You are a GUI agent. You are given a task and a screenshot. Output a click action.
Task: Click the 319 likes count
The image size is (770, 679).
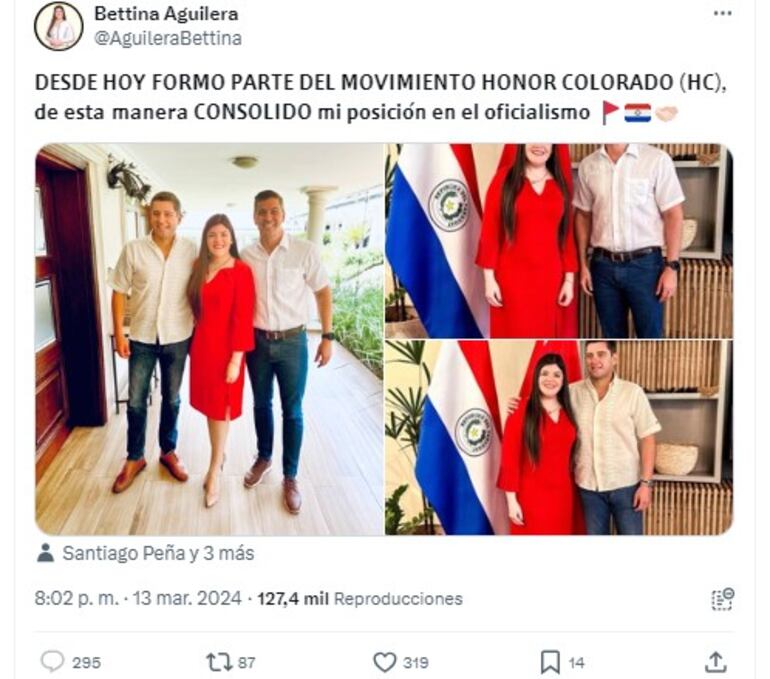point(415,663)
